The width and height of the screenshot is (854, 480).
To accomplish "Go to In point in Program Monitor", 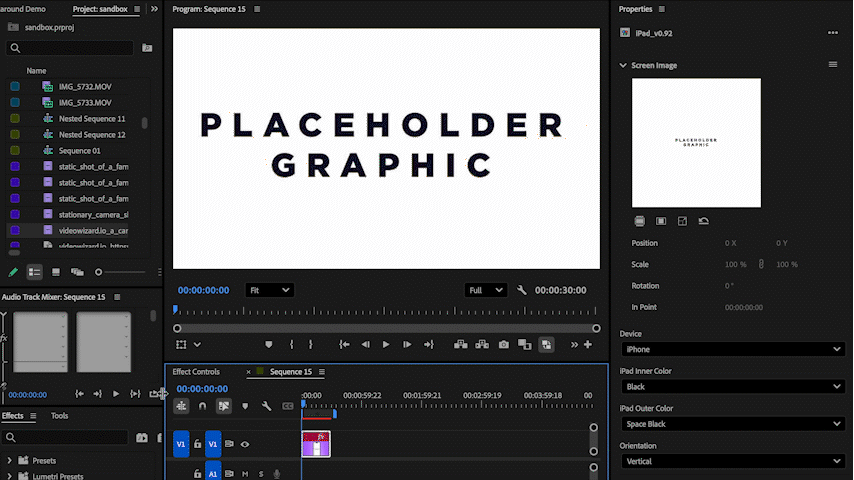I will (x=344, y=345).
